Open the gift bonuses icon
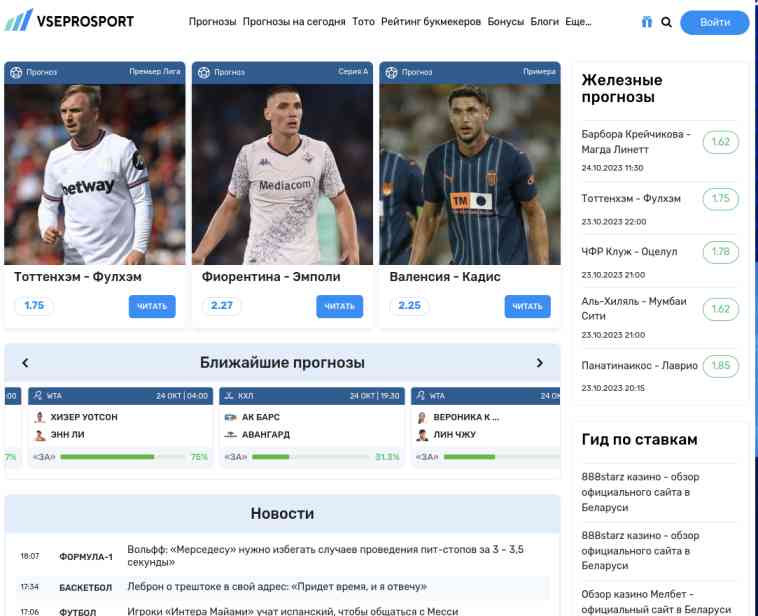This screenshot has width=758, height=616. [x=646, y=22]
